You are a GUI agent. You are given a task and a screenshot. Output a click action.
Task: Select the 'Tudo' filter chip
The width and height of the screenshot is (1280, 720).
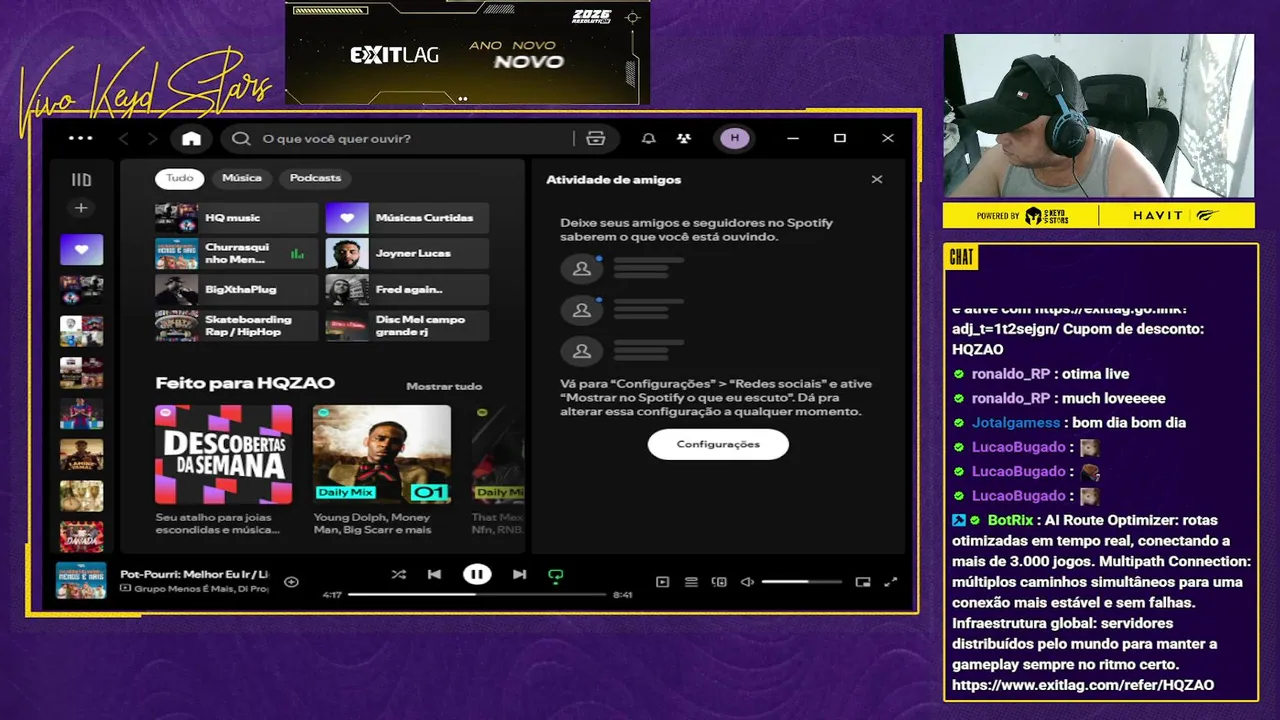[180, 178]
